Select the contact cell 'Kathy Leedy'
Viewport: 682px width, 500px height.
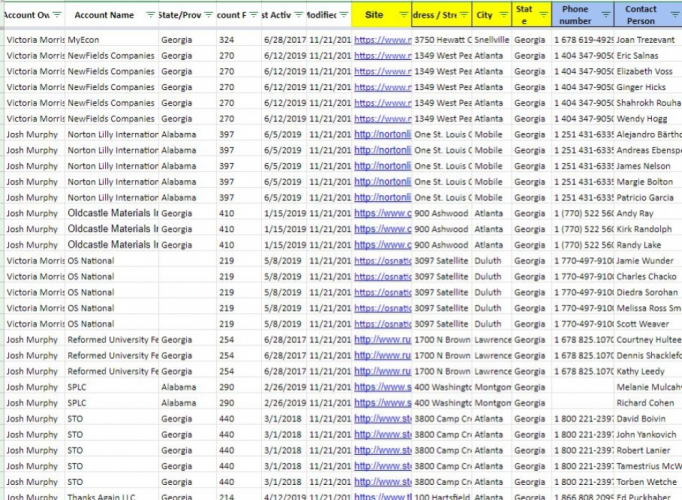tap(648, 371)
